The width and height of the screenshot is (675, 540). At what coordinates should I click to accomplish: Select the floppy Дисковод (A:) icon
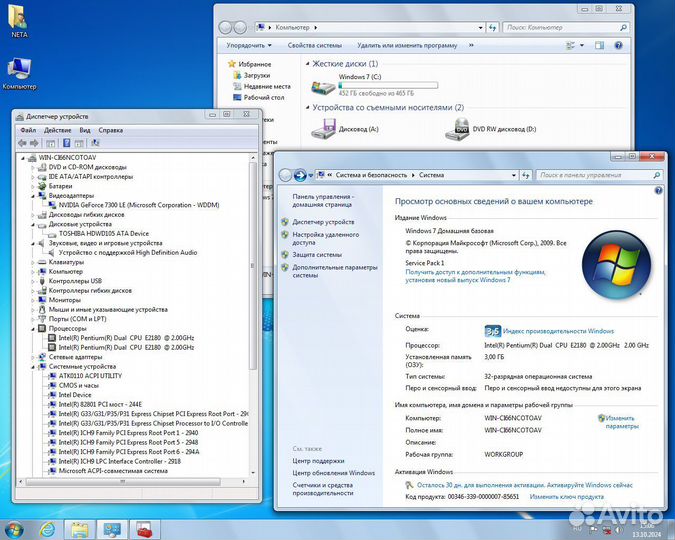[x=323, y=128]
